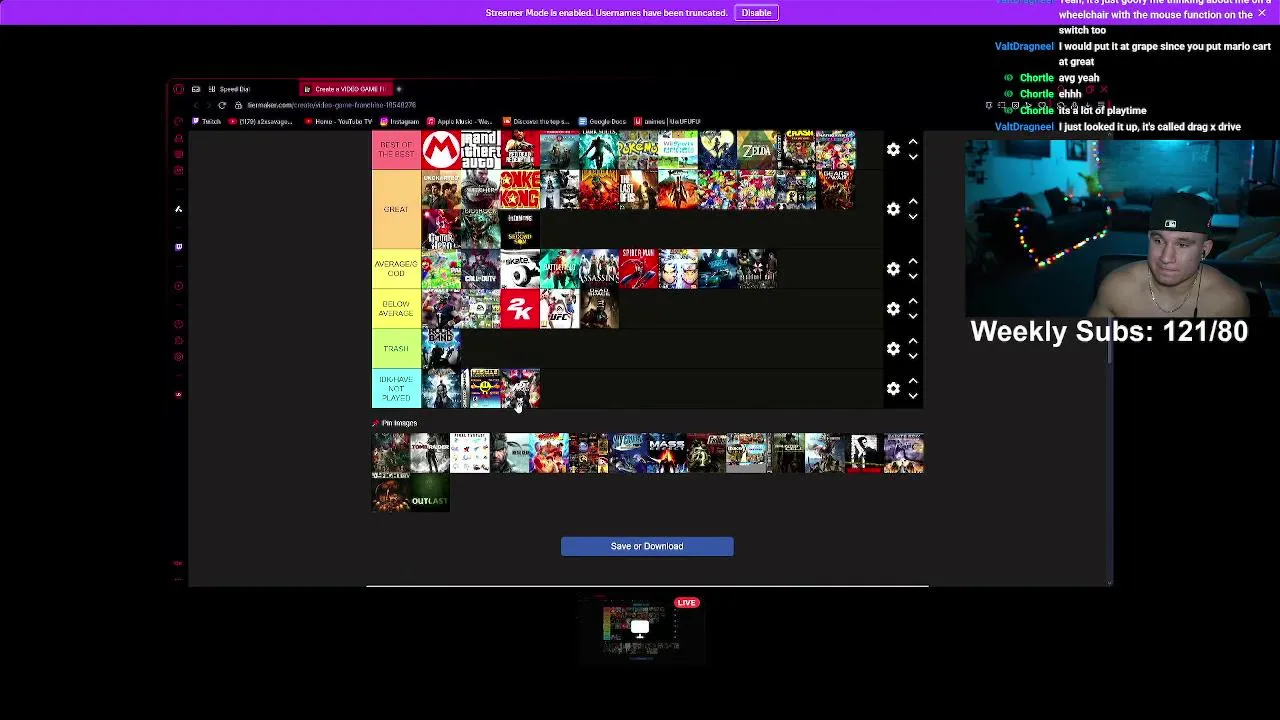Edit the BEST OF THE BEST tier label
1280x720 pixels.
tap(396, 149)
